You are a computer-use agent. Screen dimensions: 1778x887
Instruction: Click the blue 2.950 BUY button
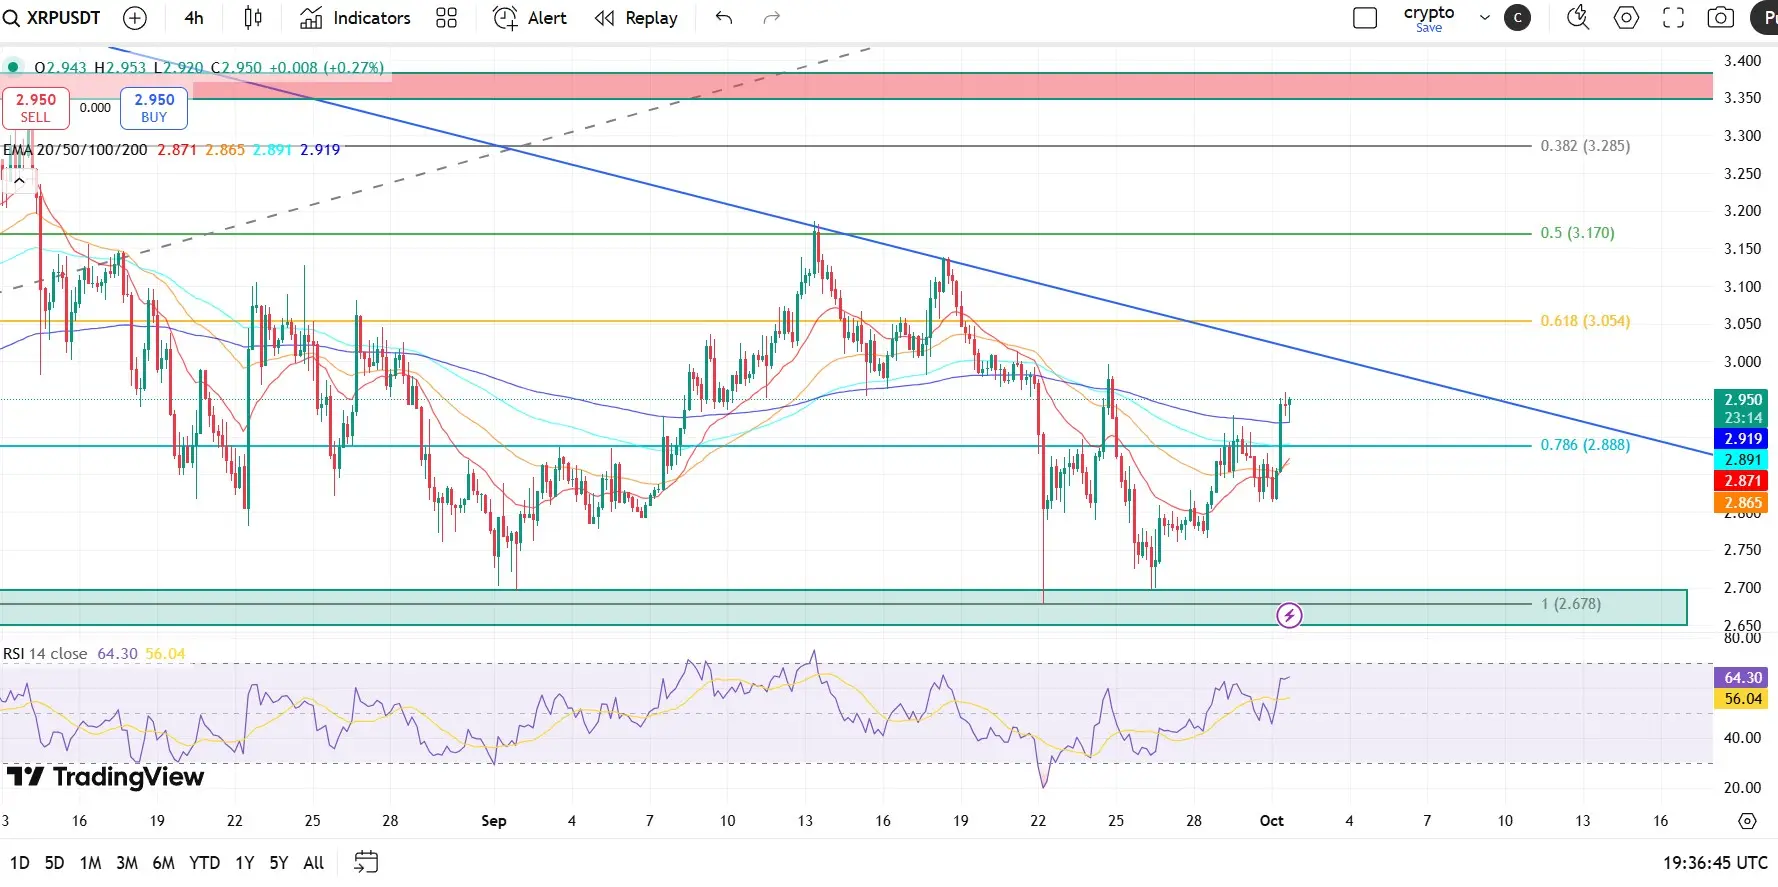click(154, 108)
